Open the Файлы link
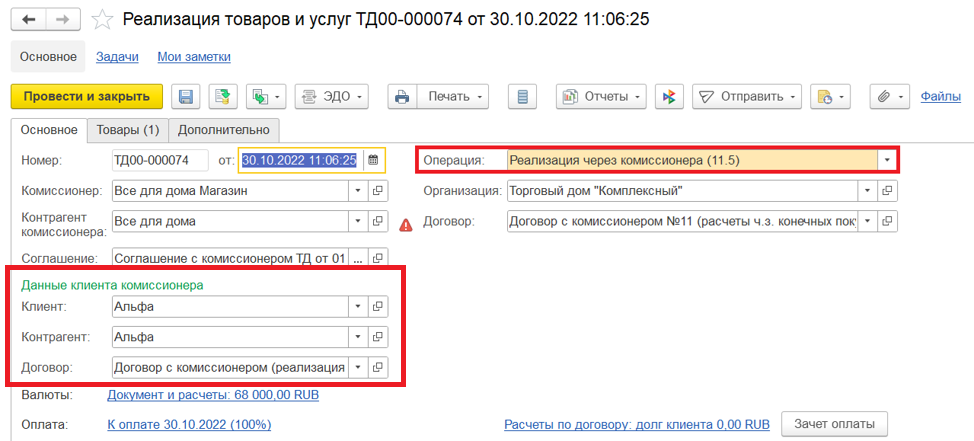 [x=941, y=96]
